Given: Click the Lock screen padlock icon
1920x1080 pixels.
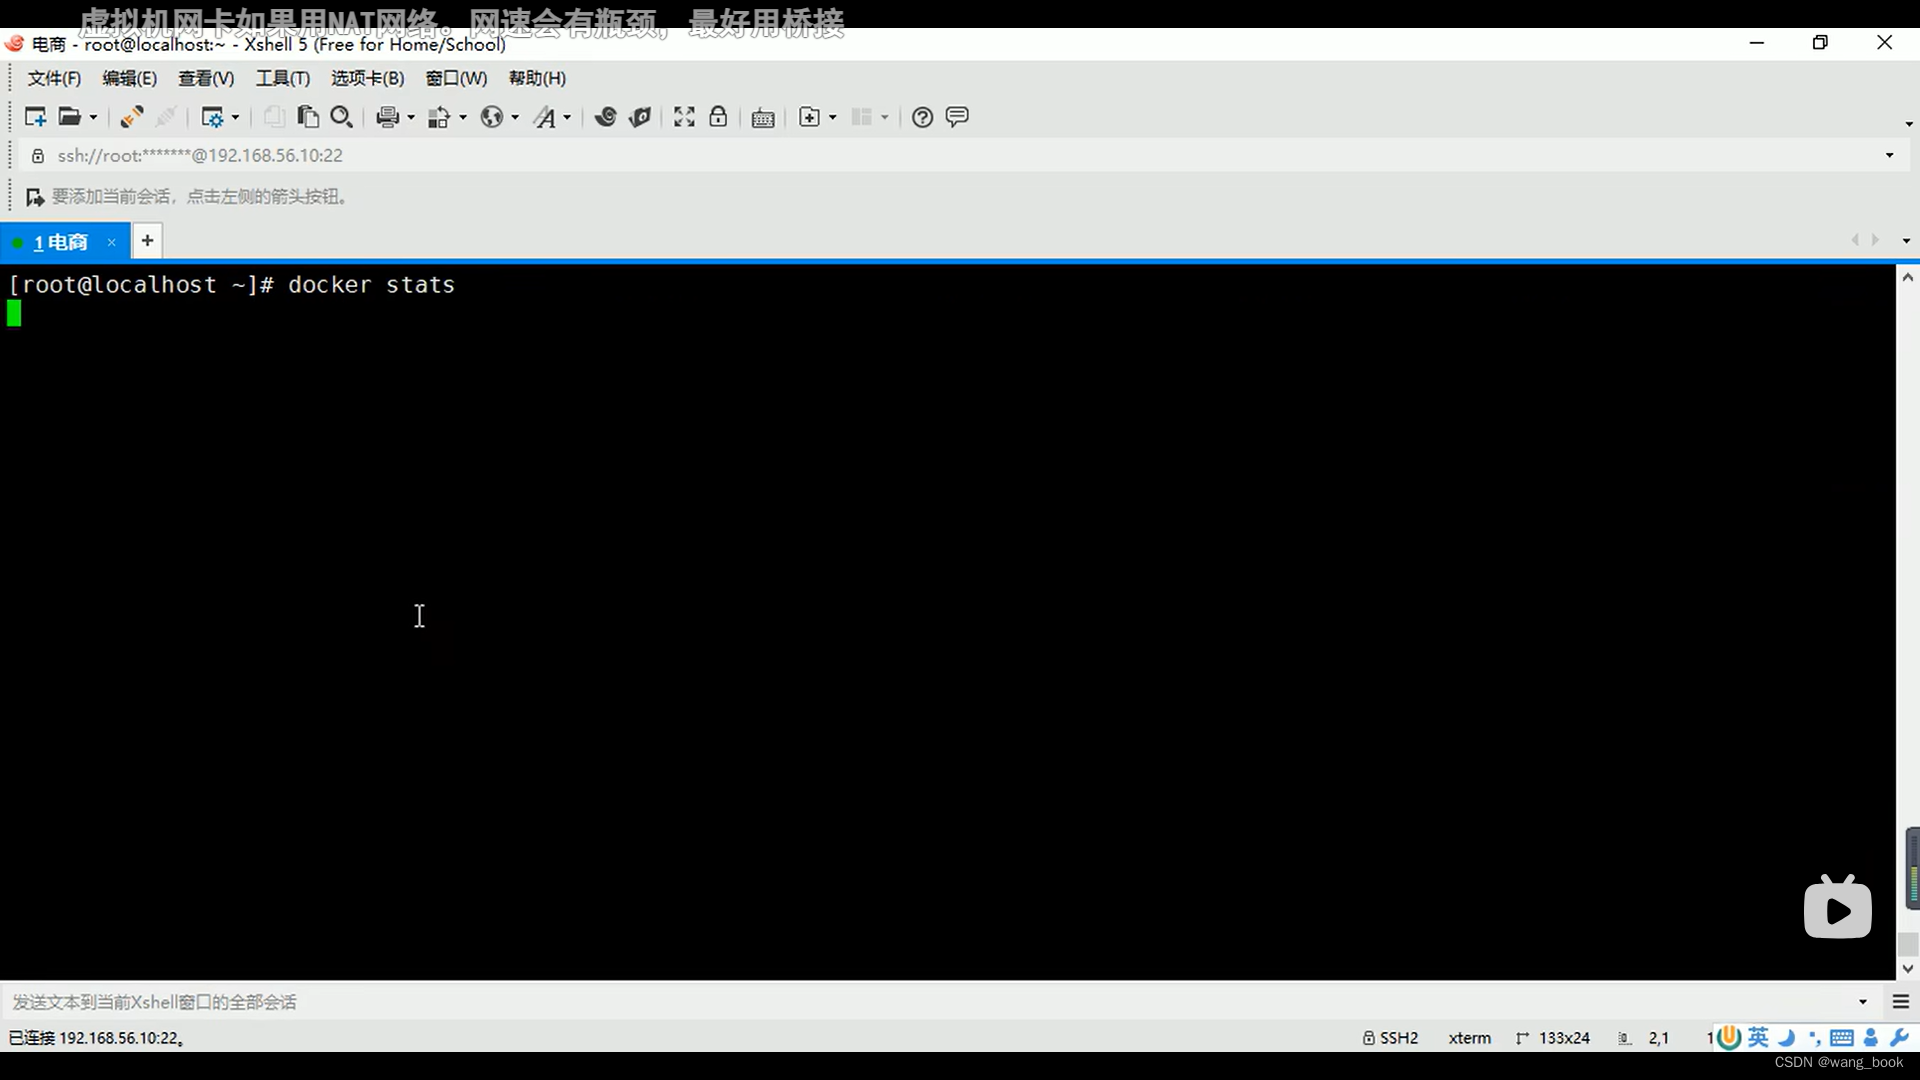Looking at the screenshot, I should [x=718, y=117].
